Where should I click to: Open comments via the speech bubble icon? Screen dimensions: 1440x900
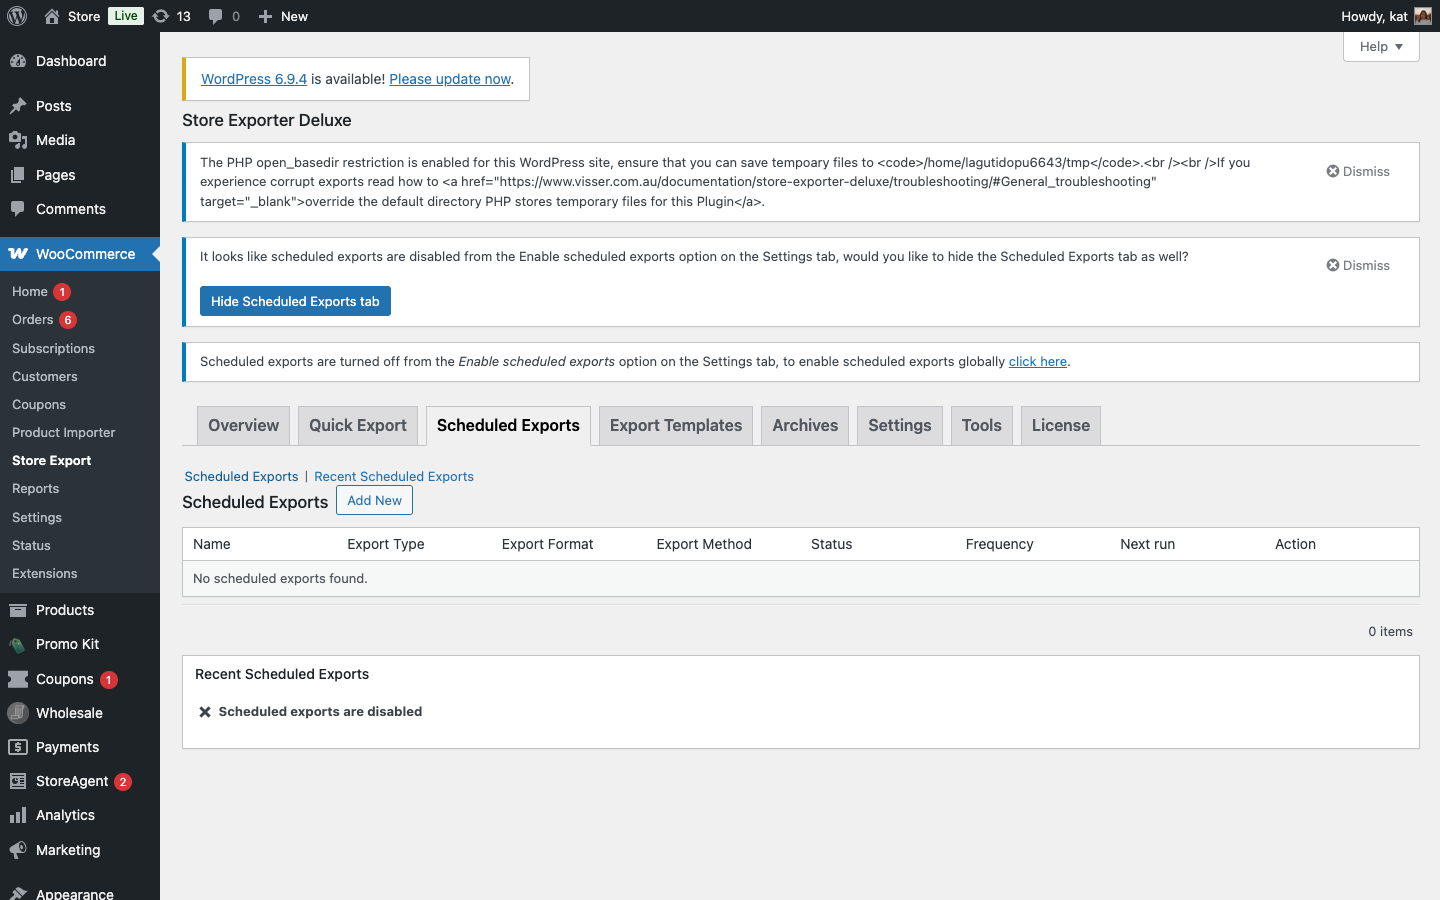(216, 16)
